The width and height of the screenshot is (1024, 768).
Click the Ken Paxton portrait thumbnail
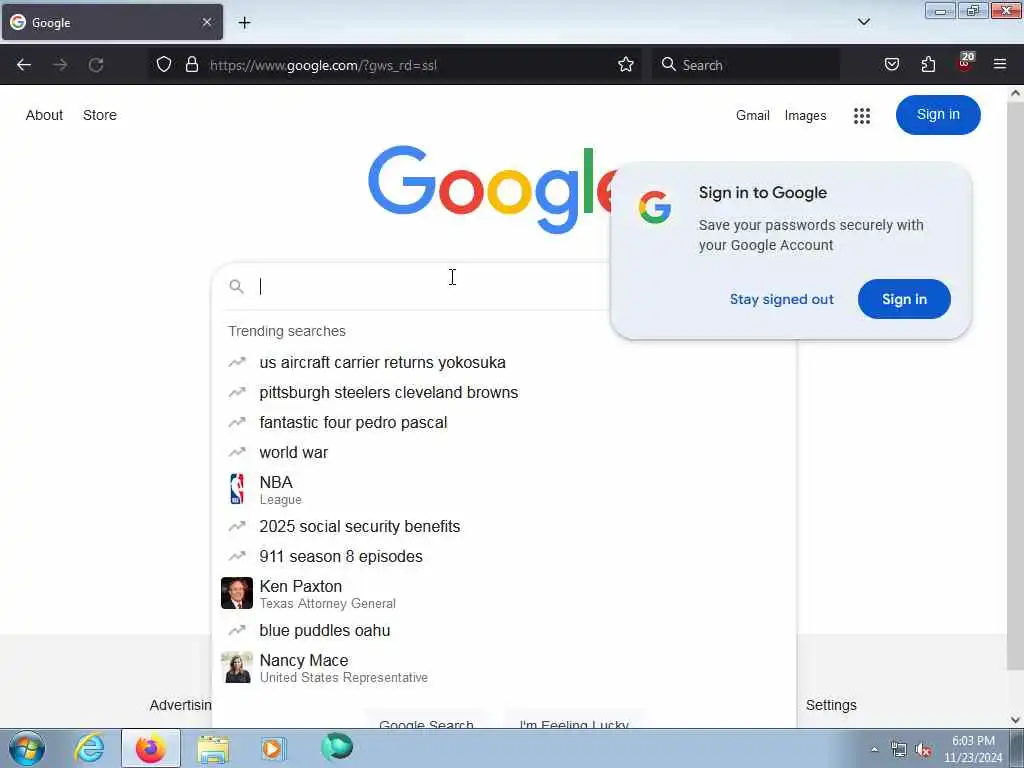pos(236,593)
